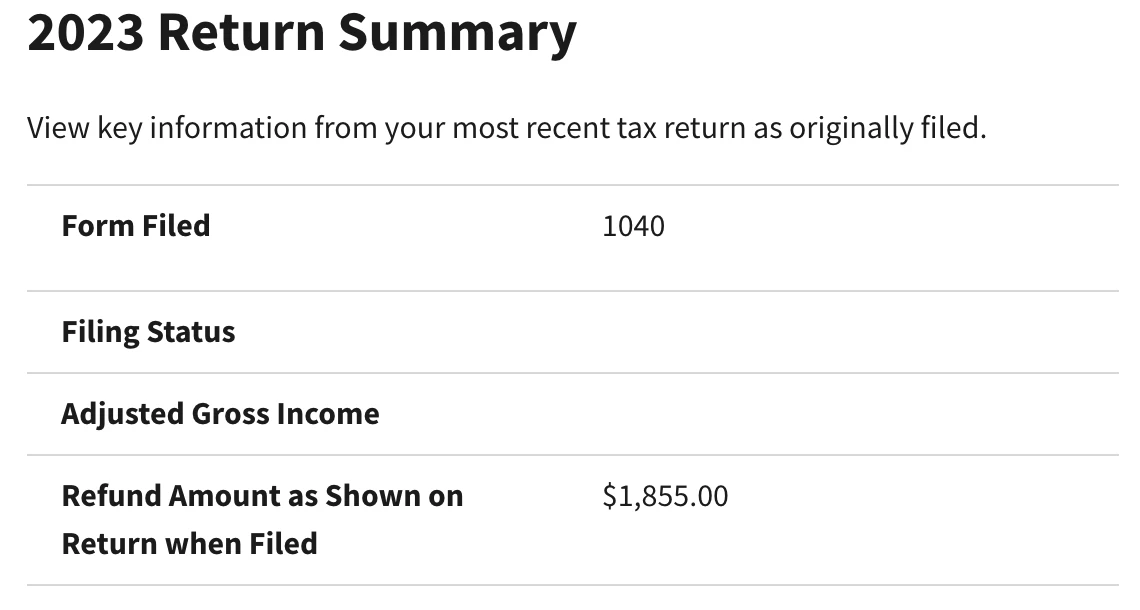Select the Filing Status row label

[148, 332]
